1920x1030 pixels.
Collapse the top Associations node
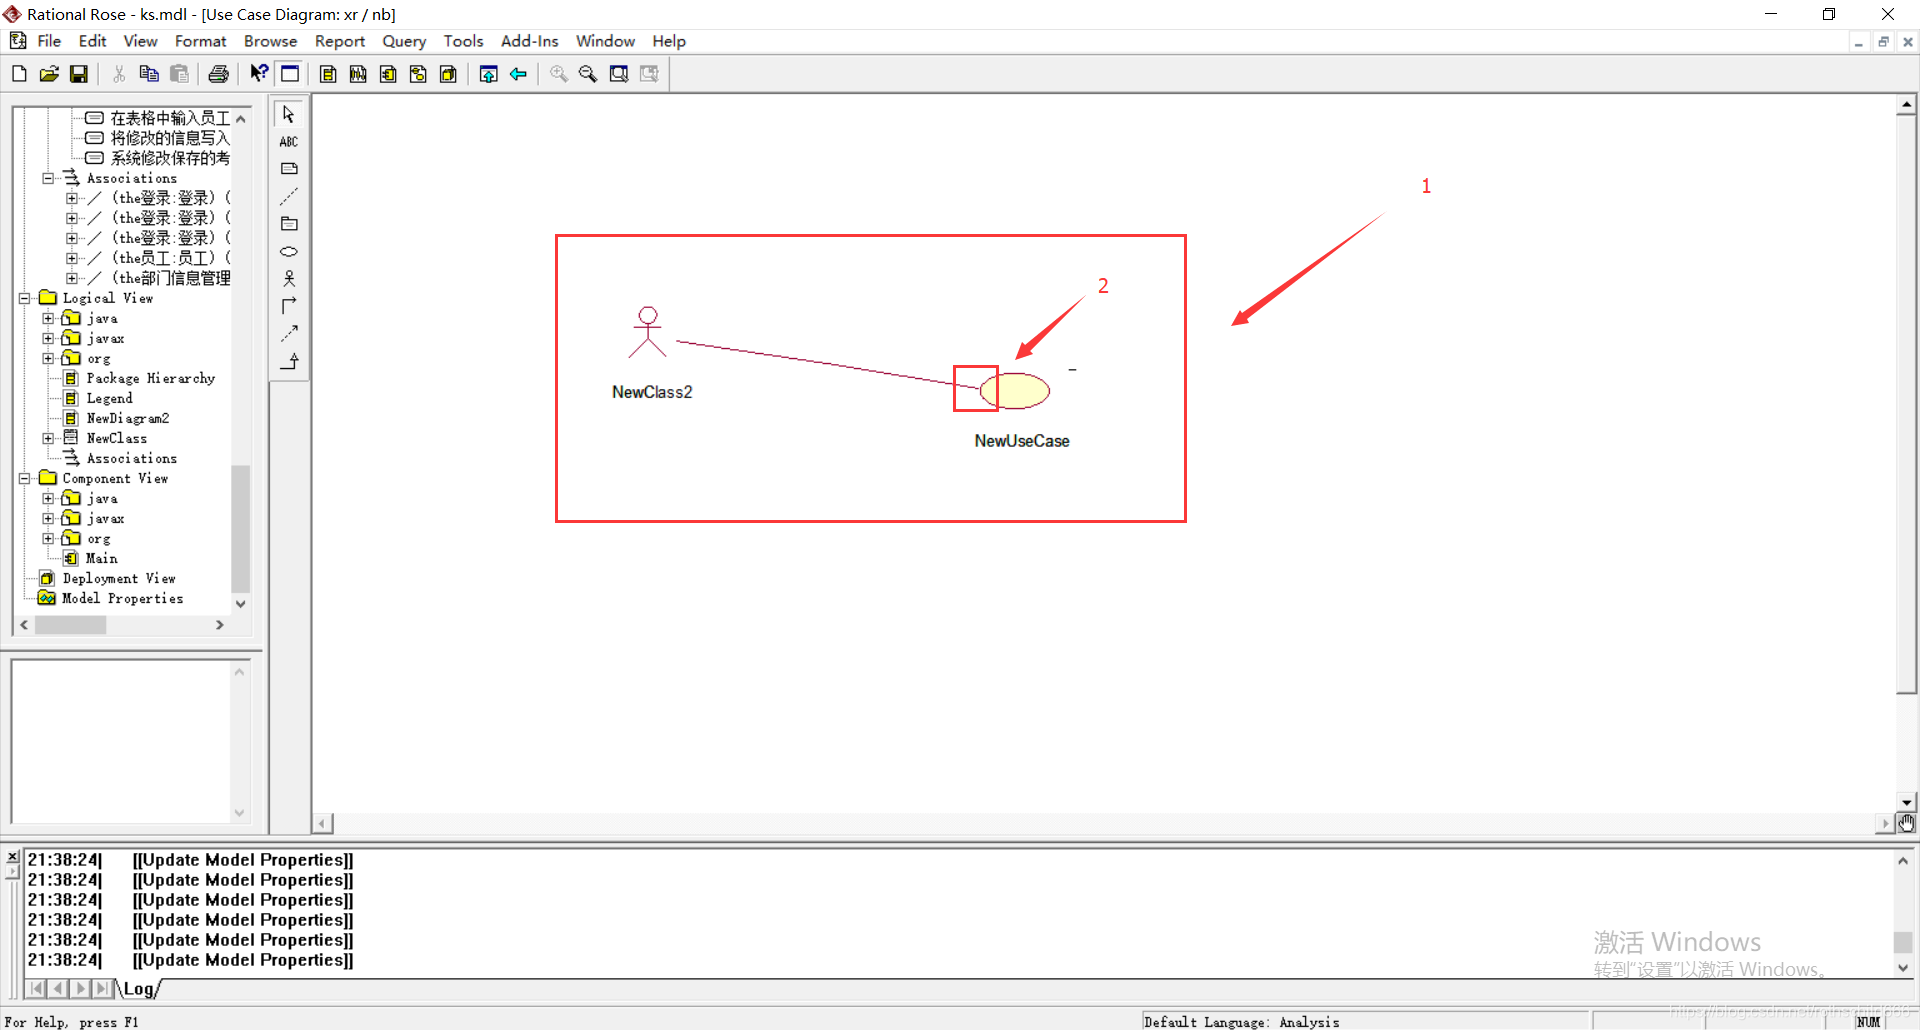pyautogui.click(x=48, y=178)
